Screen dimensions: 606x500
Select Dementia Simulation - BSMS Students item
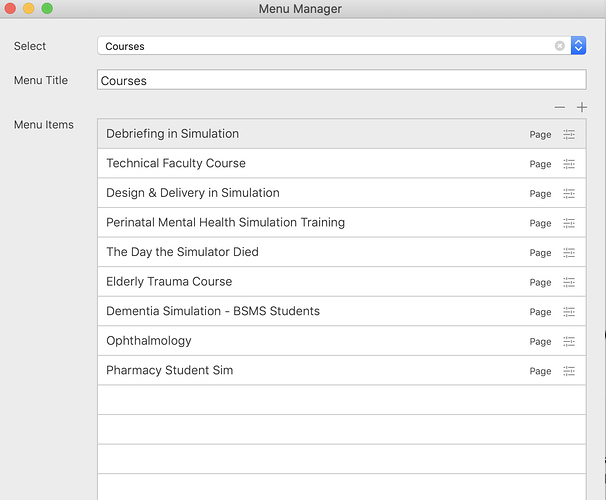click(x=213, y=311)
